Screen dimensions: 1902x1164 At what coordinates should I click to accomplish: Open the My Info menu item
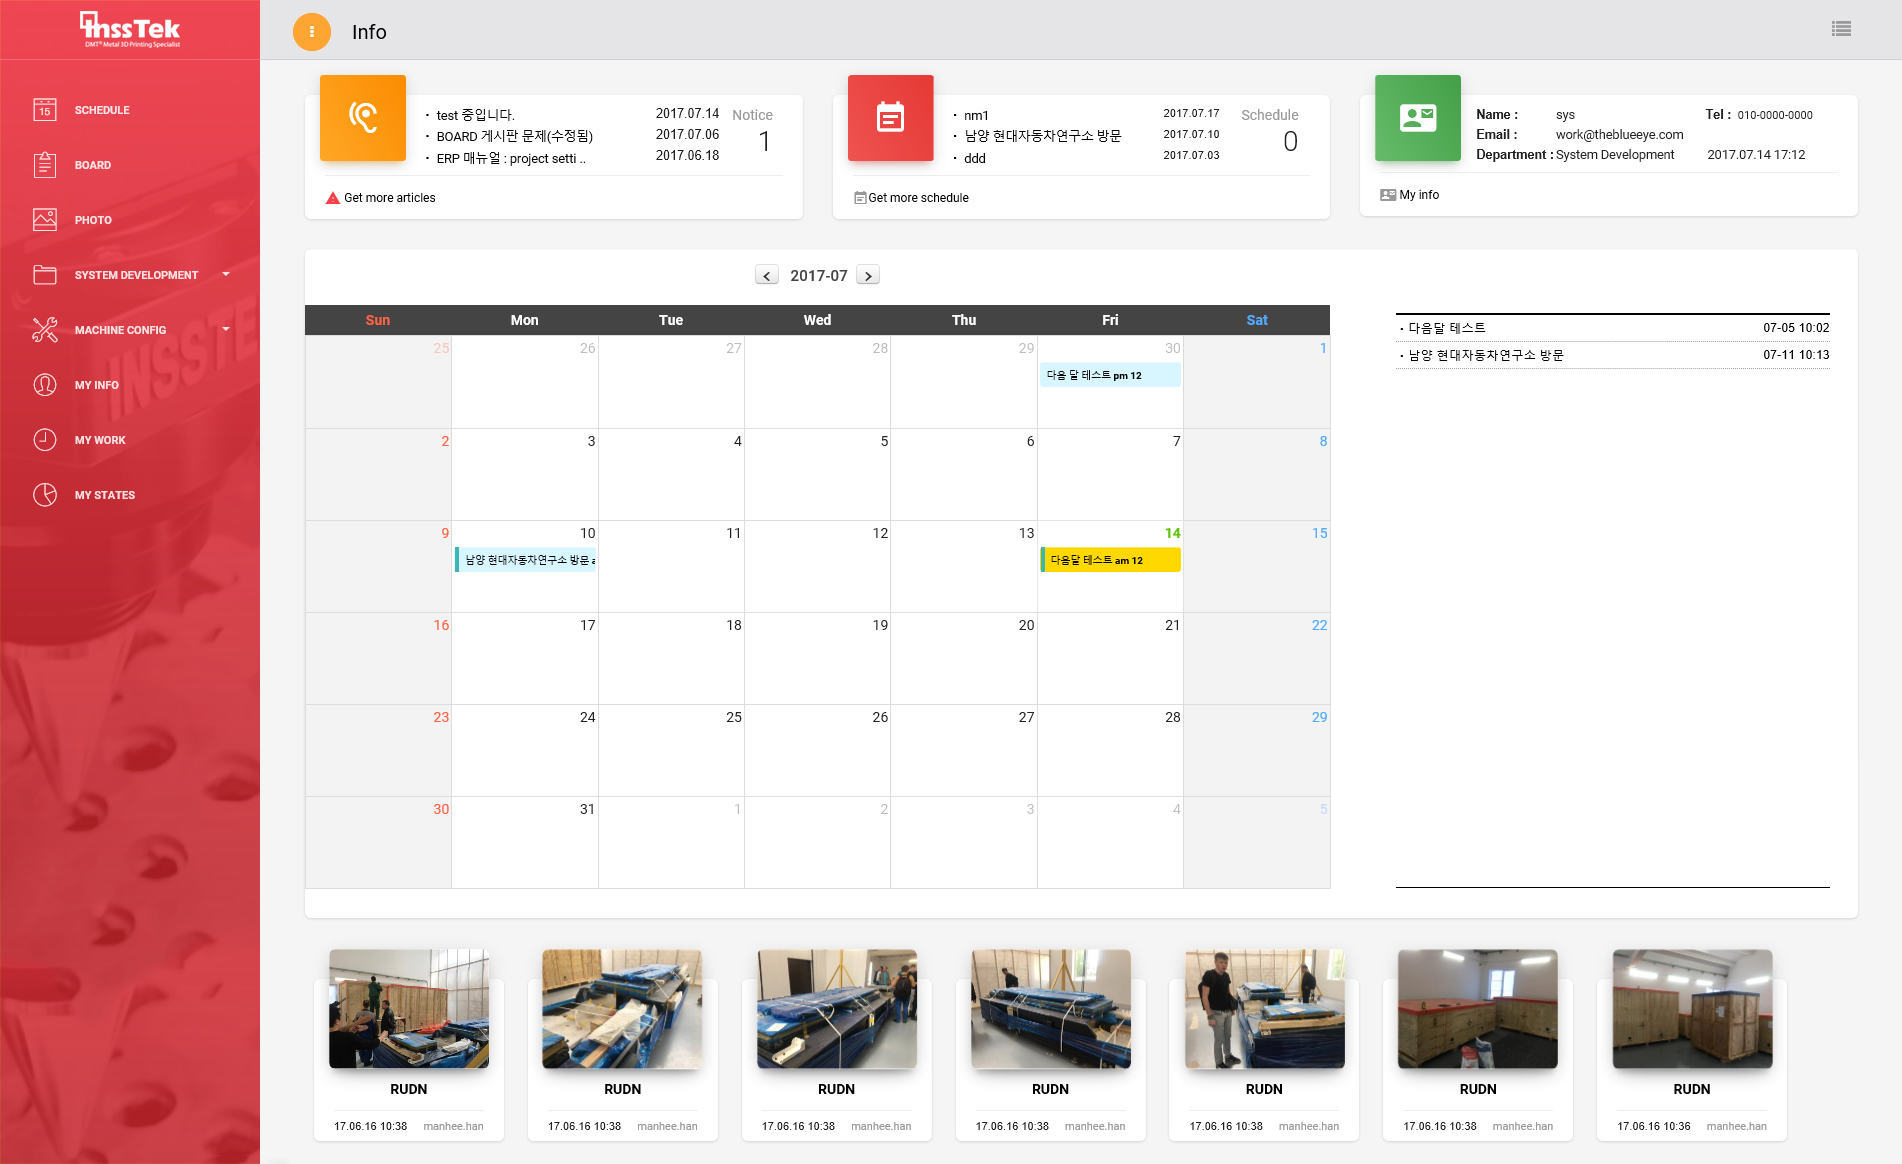point(96,385)
